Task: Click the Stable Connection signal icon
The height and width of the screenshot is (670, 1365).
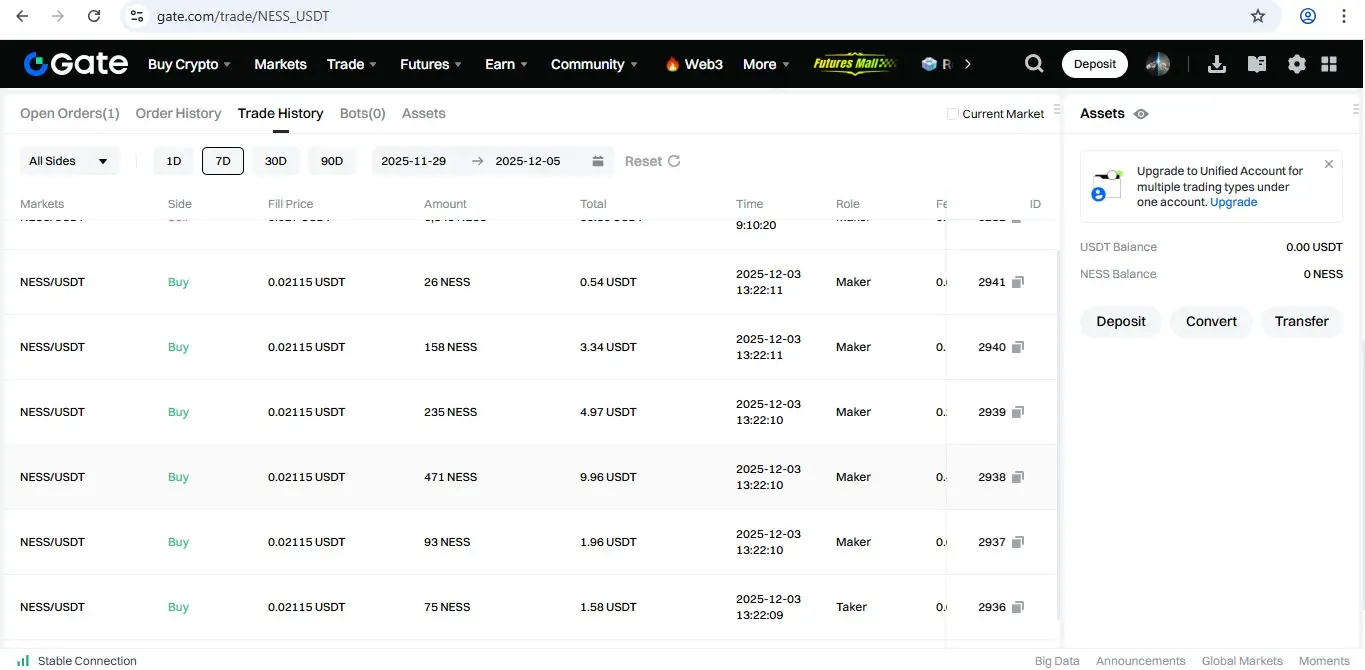Action: (23, 661)
